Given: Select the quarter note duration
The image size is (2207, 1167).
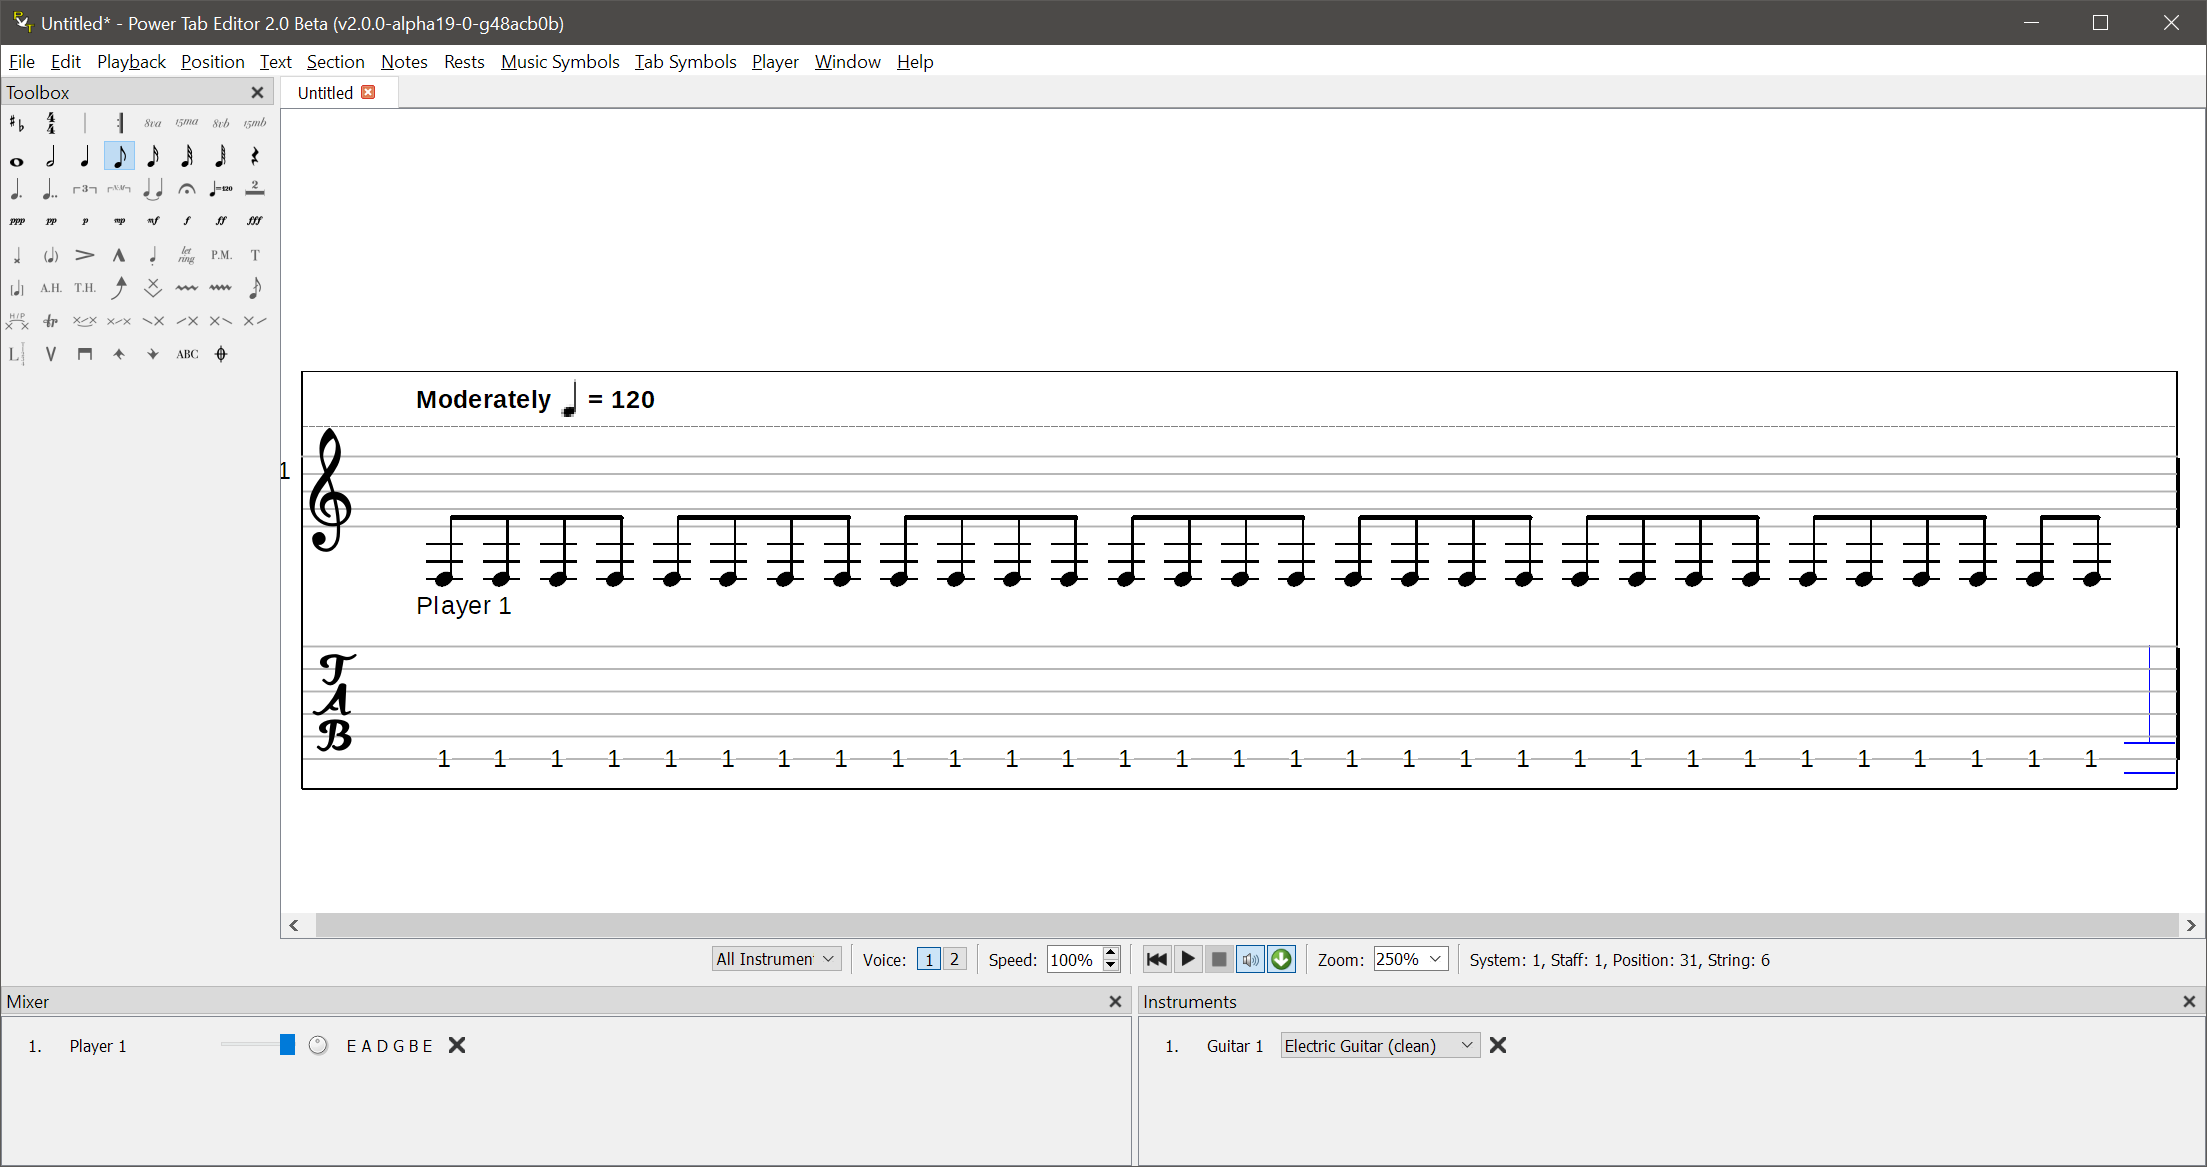Looking at the screenshot, I should (85, 156).
